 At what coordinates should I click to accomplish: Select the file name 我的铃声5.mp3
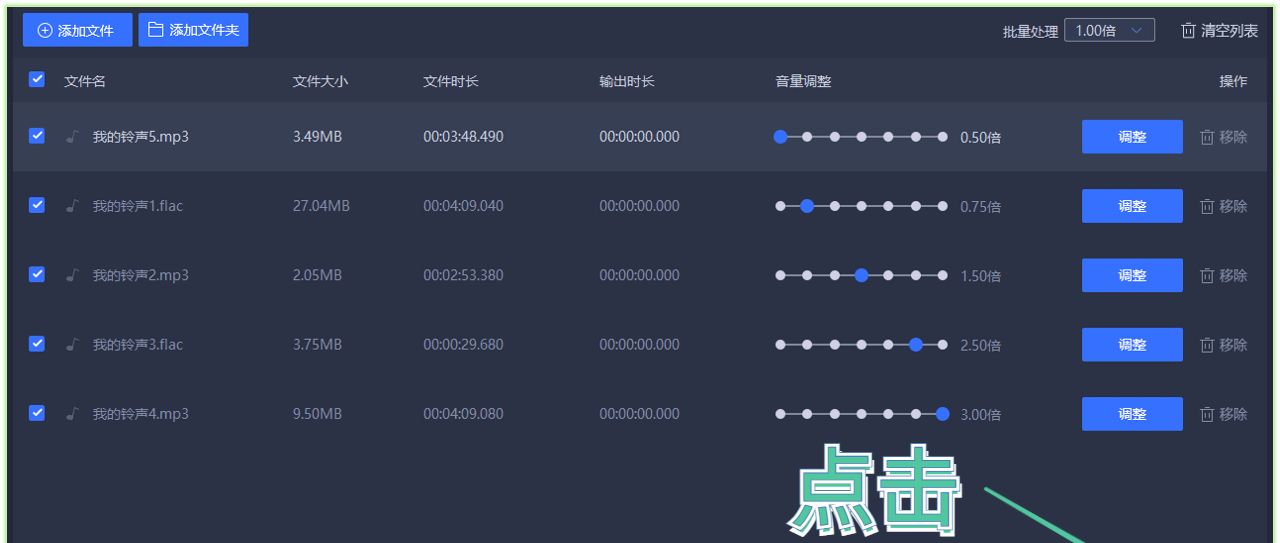[141, 137]
